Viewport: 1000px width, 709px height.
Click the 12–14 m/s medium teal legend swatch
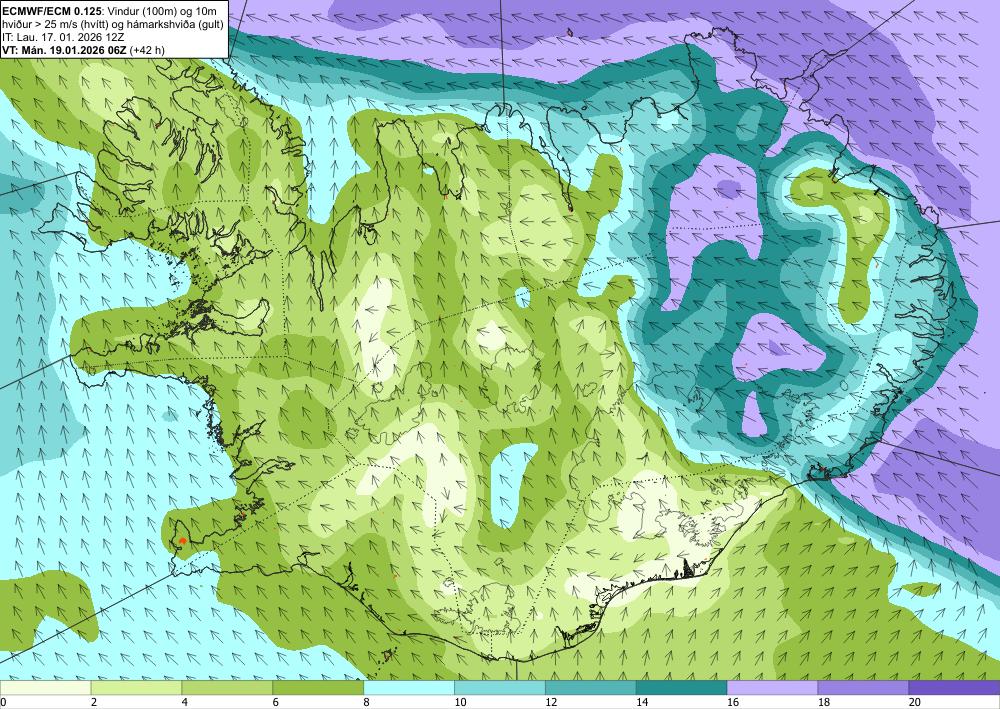tap(591, 688)
